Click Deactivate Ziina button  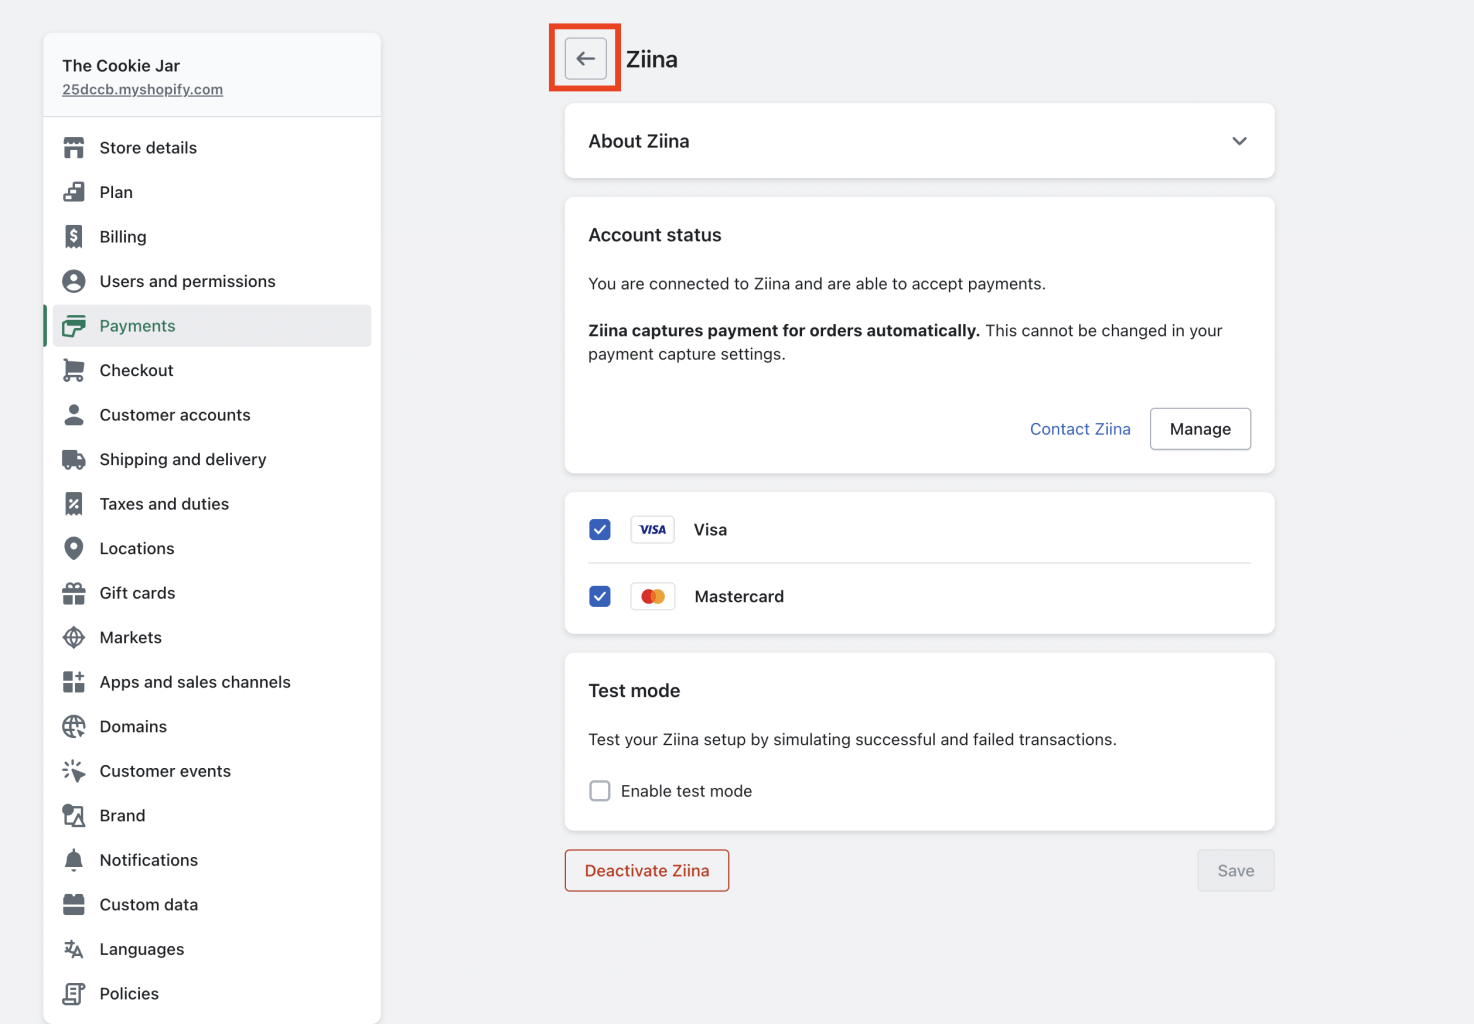tap(647, 871)
